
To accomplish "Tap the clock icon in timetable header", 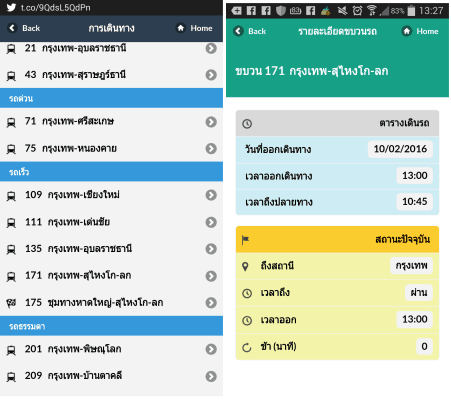I will tap(247, 124).
